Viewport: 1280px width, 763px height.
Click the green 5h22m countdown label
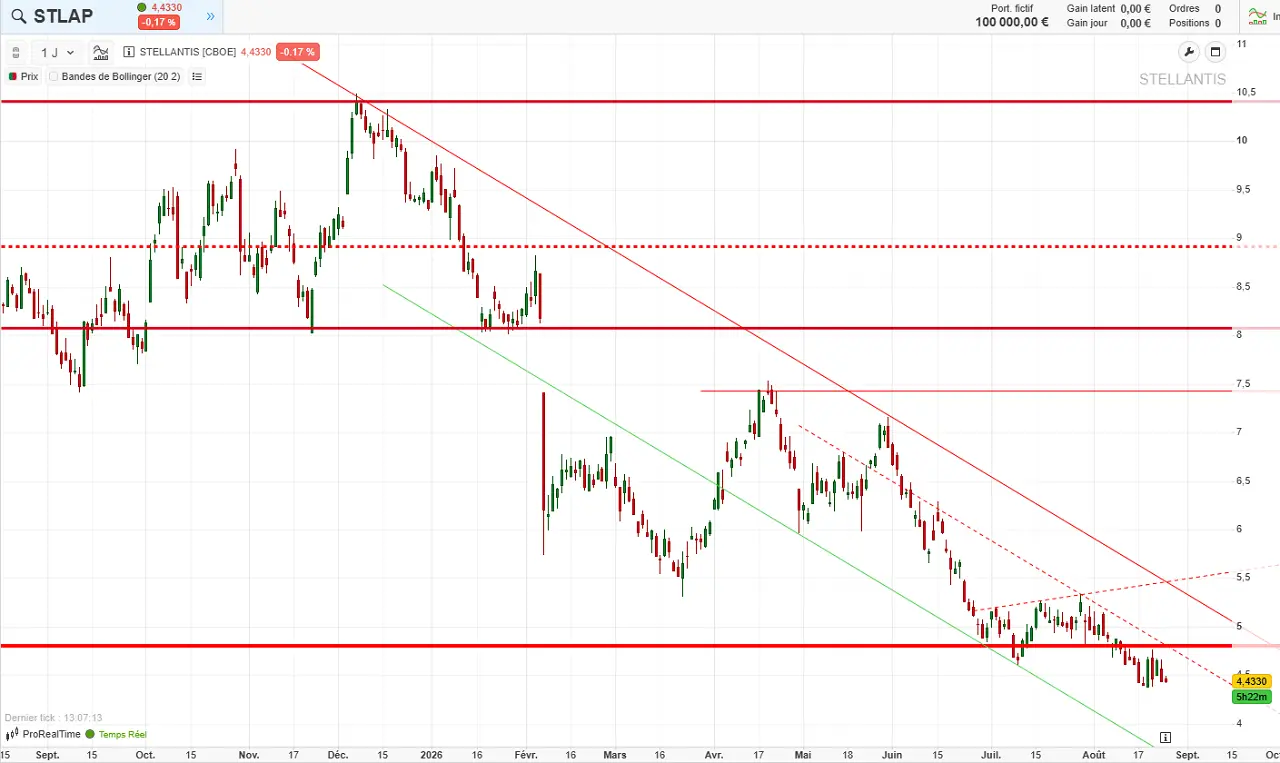click(x=1252, y=697)
